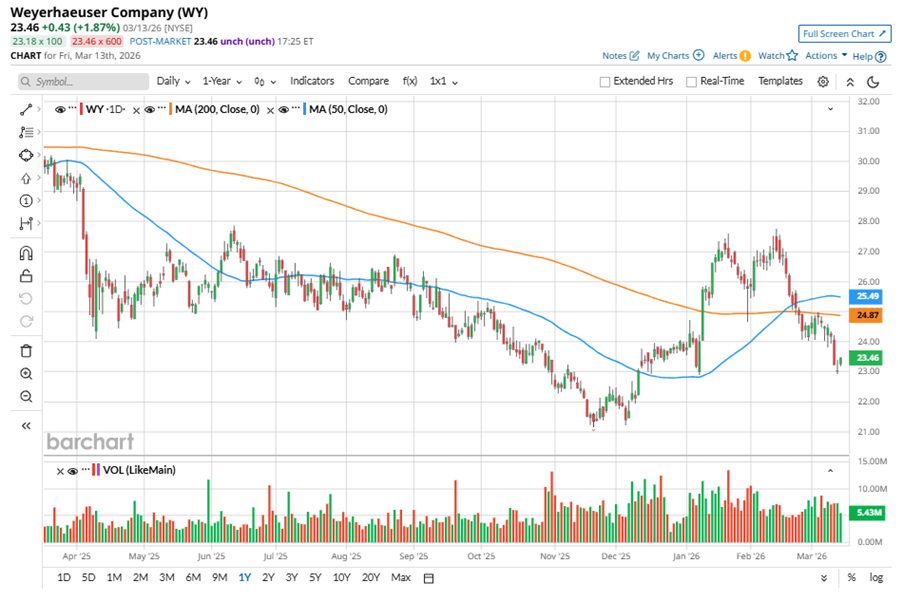Toggle MA 50 visibility eye

click(x=283, y=109)
